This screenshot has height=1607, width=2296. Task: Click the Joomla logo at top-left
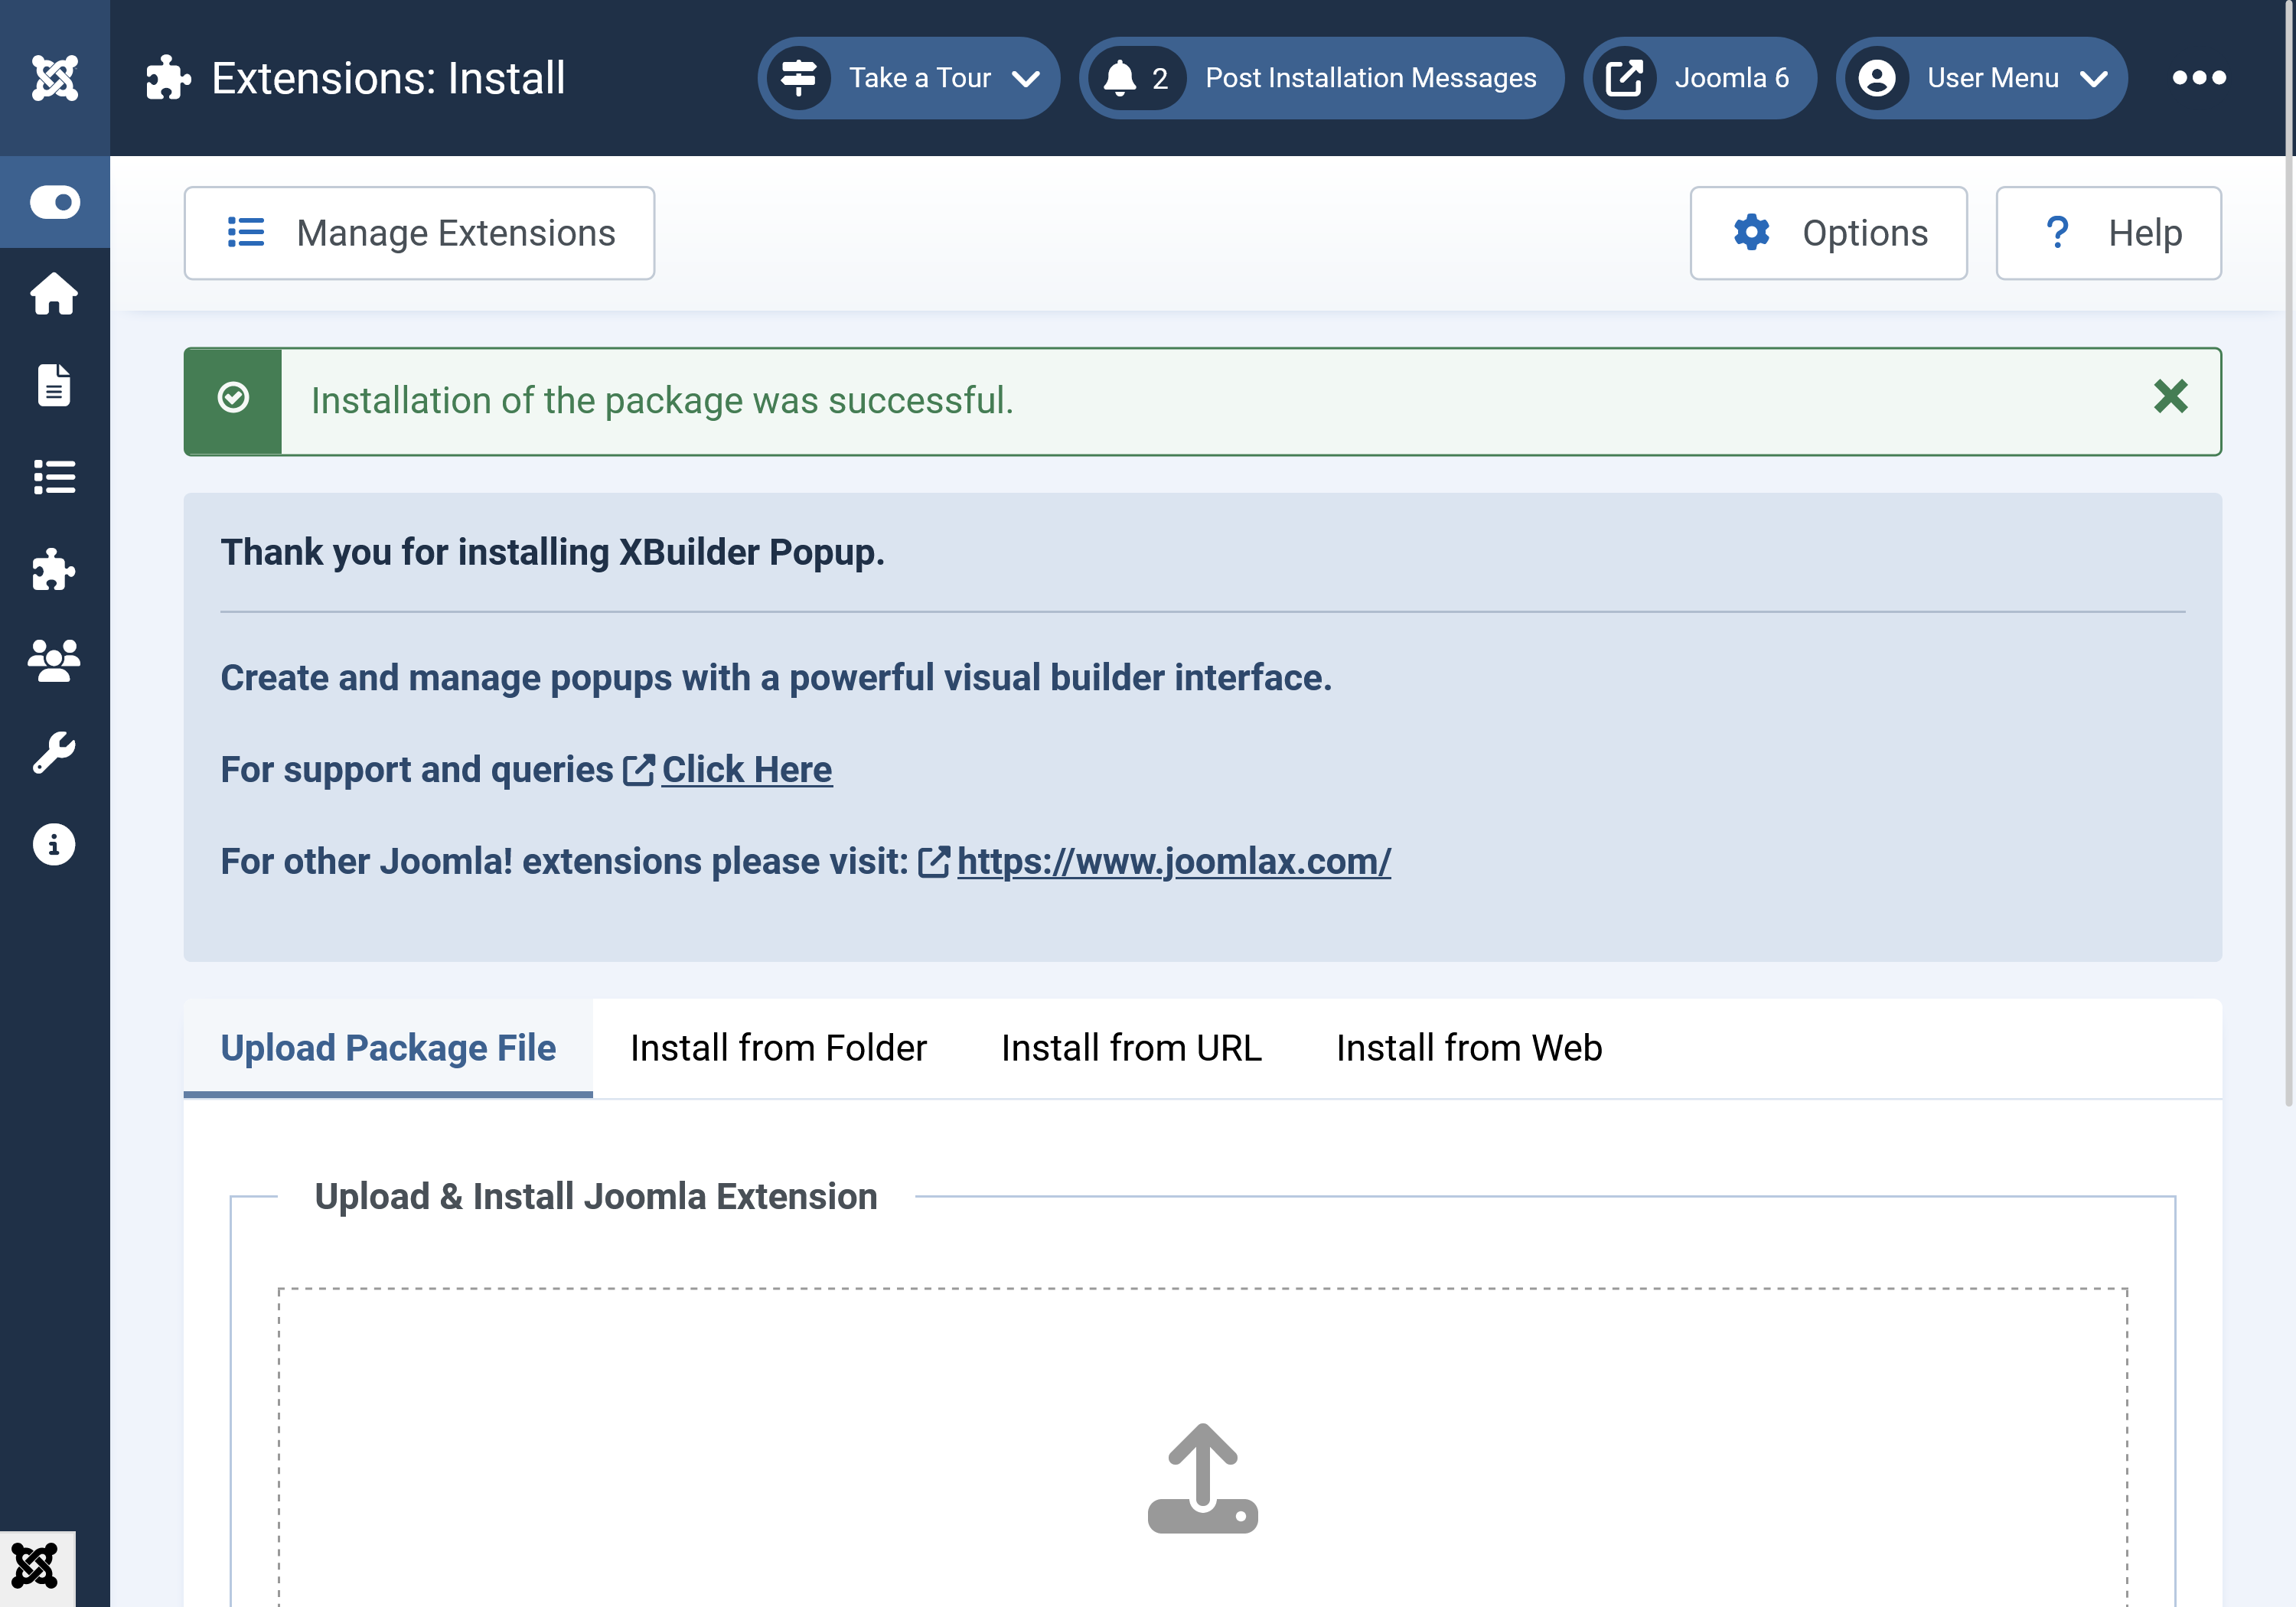54,78
